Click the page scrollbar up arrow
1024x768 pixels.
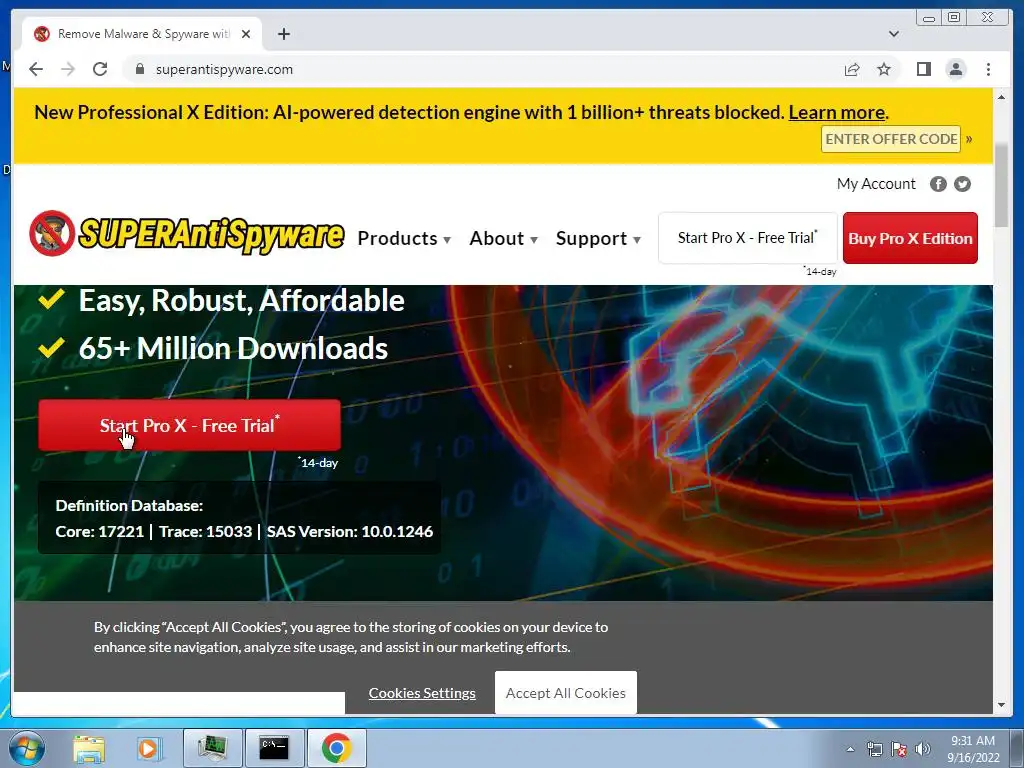click(x=1001, y=97)
